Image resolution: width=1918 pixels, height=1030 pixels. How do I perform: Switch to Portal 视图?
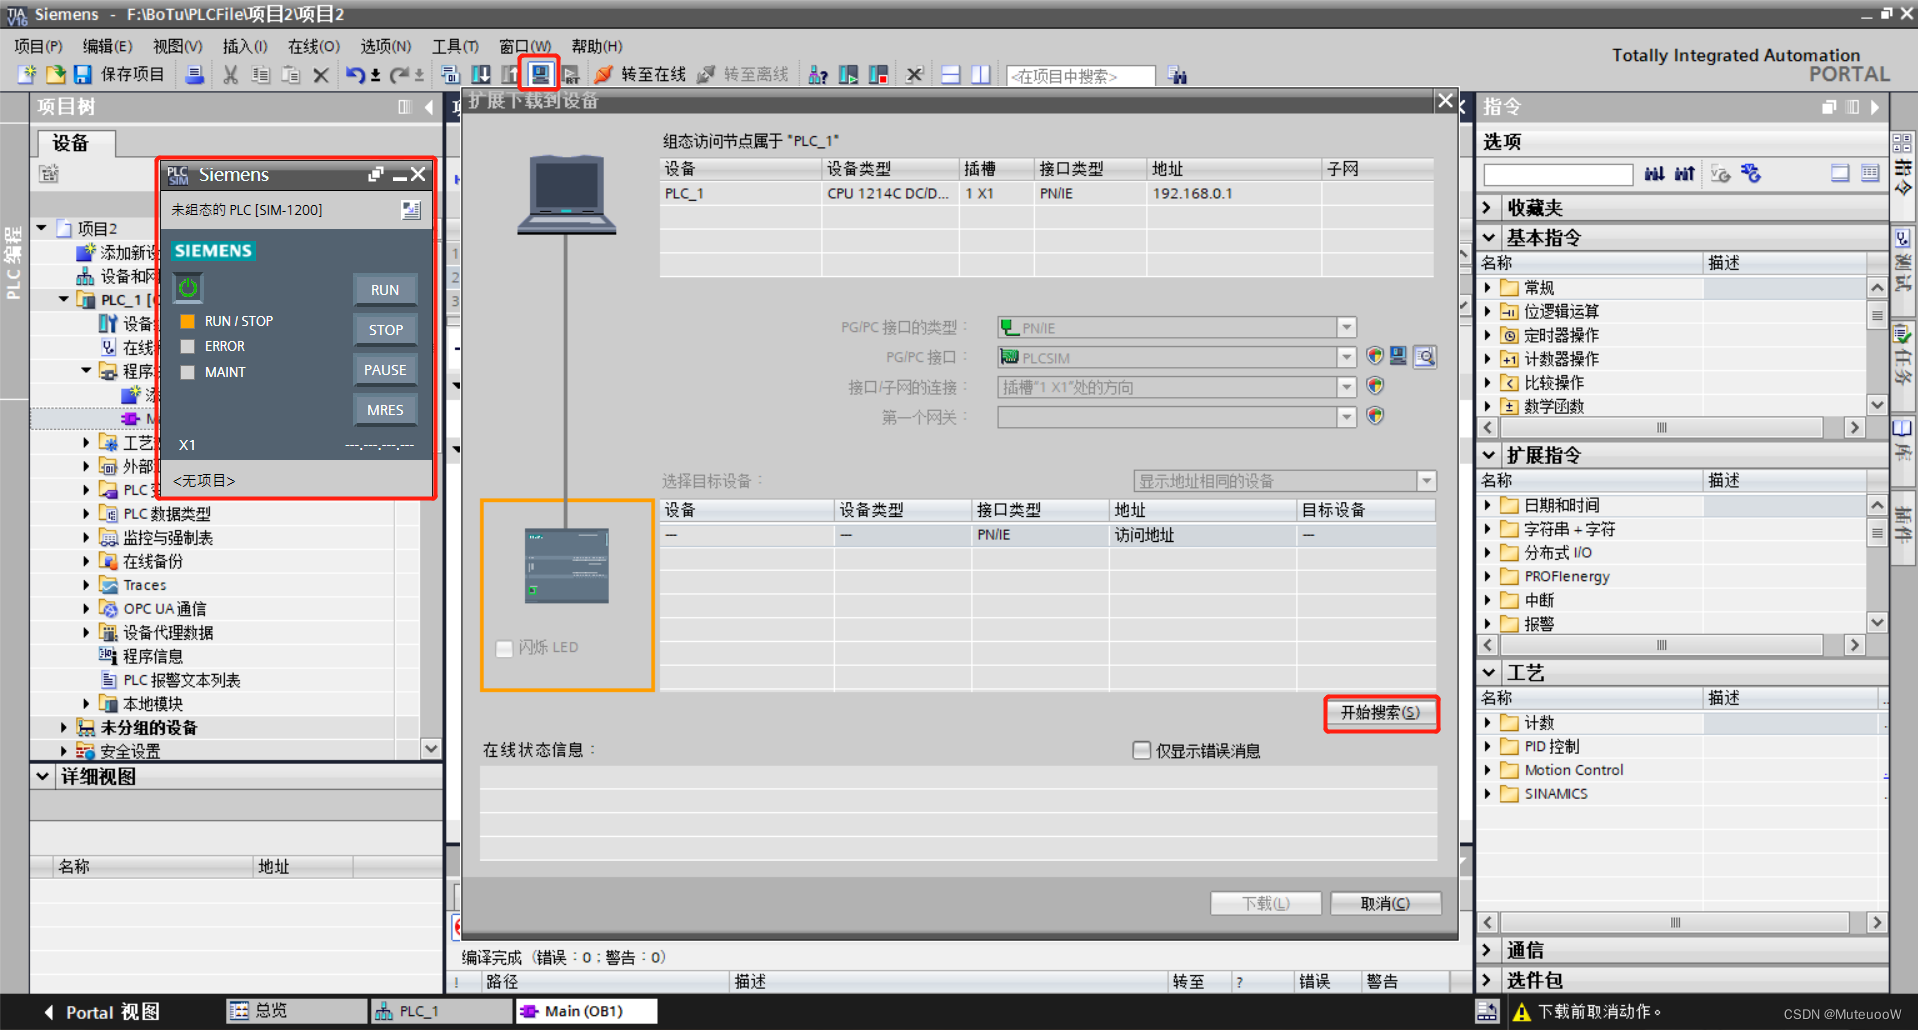[x=100, y=1012]
